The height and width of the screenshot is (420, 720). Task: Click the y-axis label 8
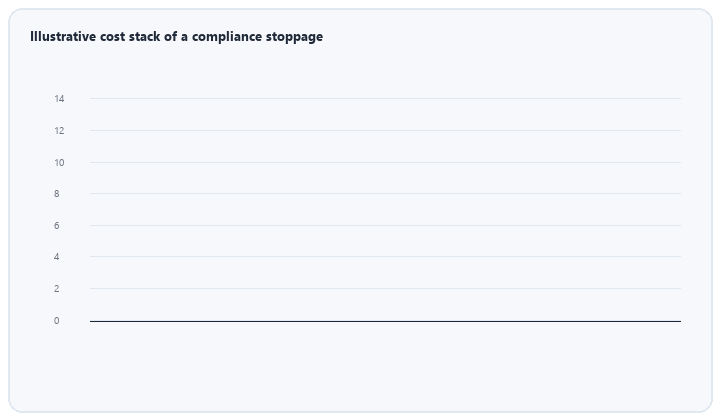pyautogui.click(x=56, y=194)
